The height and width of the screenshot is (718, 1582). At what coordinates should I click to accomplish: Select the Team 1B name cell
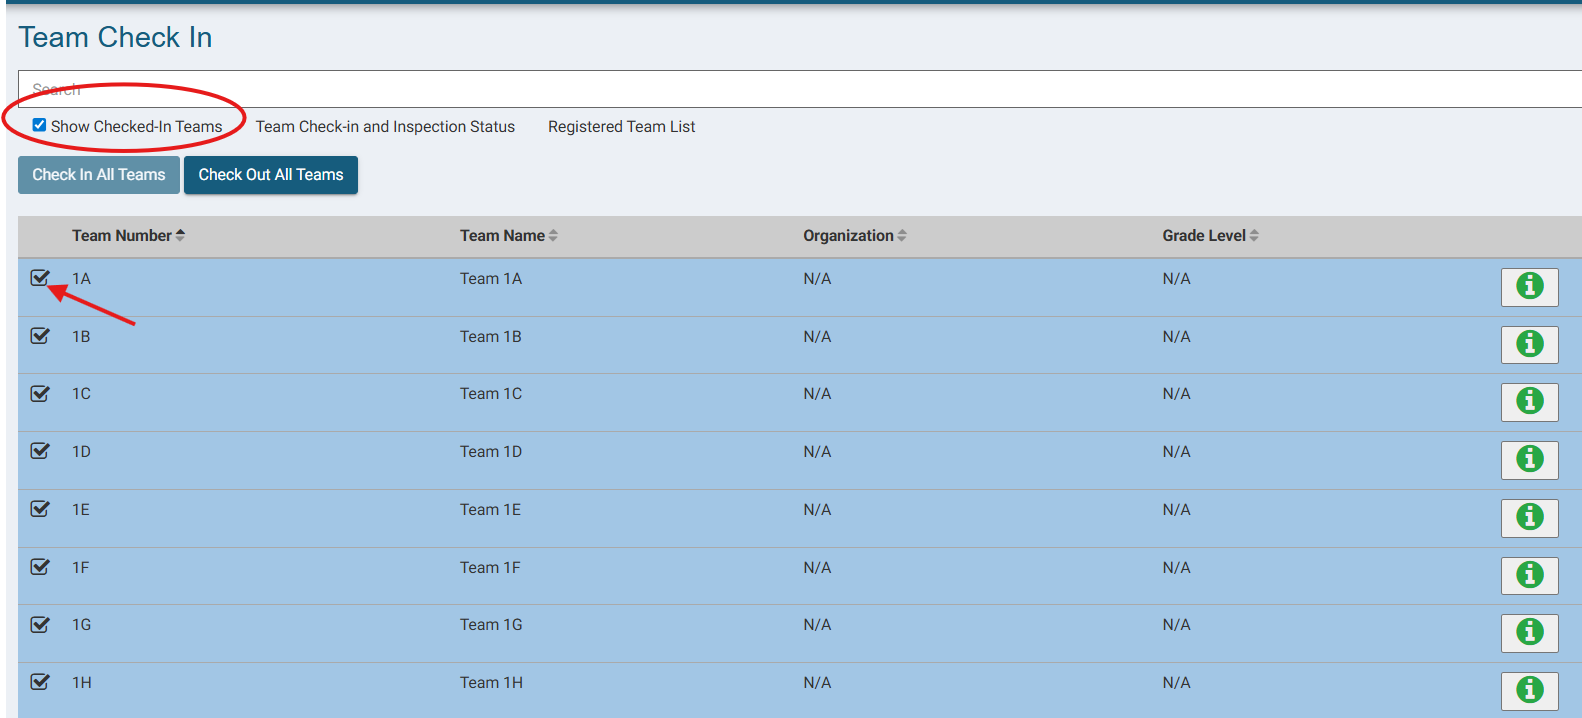(x=491, y=337)
